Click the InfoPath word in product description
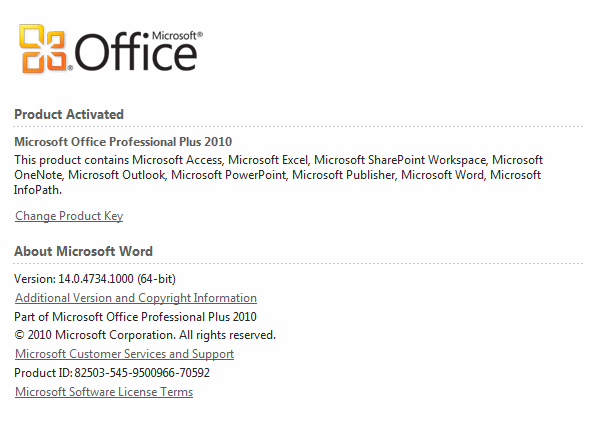The image size is (602, 432). 38,190
